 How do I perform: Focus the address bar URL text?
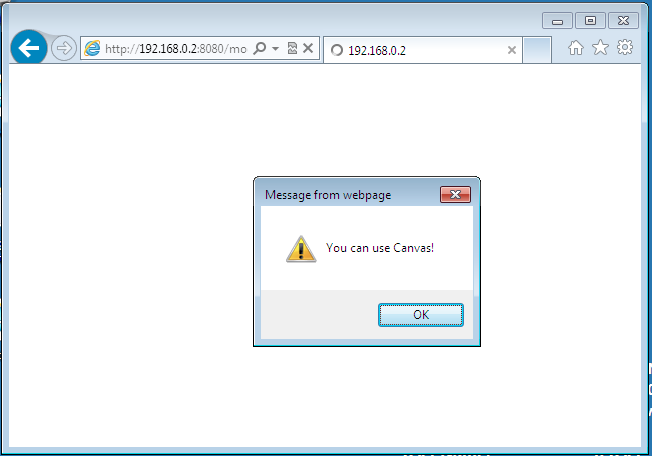tap(175, 49)
